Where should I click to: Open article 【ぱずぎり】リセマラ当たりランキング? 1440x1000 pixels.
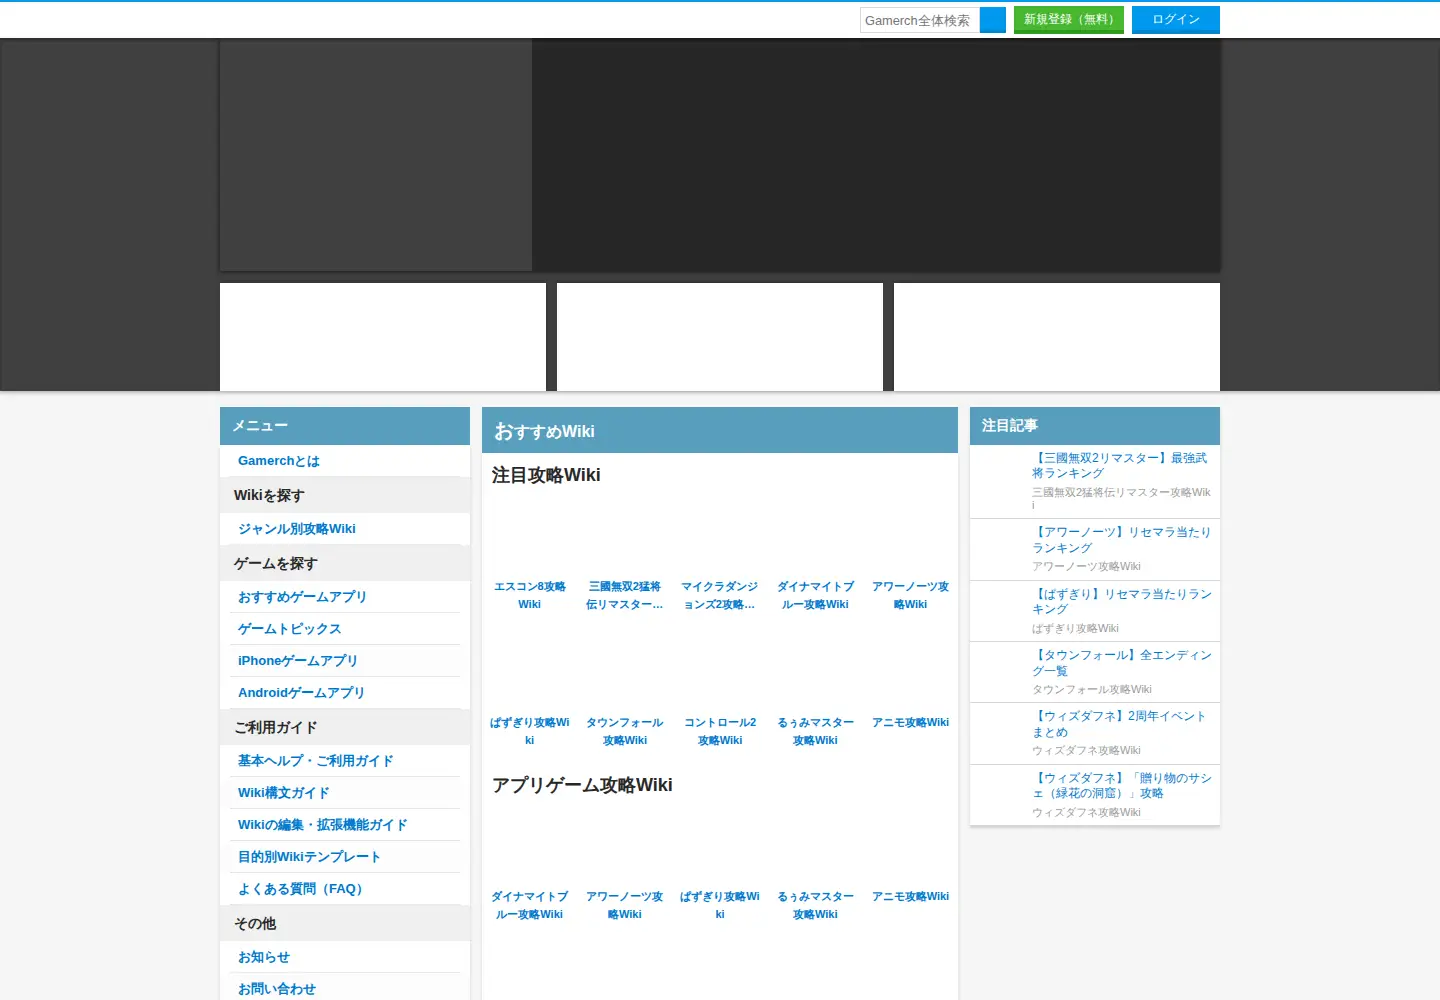point(1121,601)
